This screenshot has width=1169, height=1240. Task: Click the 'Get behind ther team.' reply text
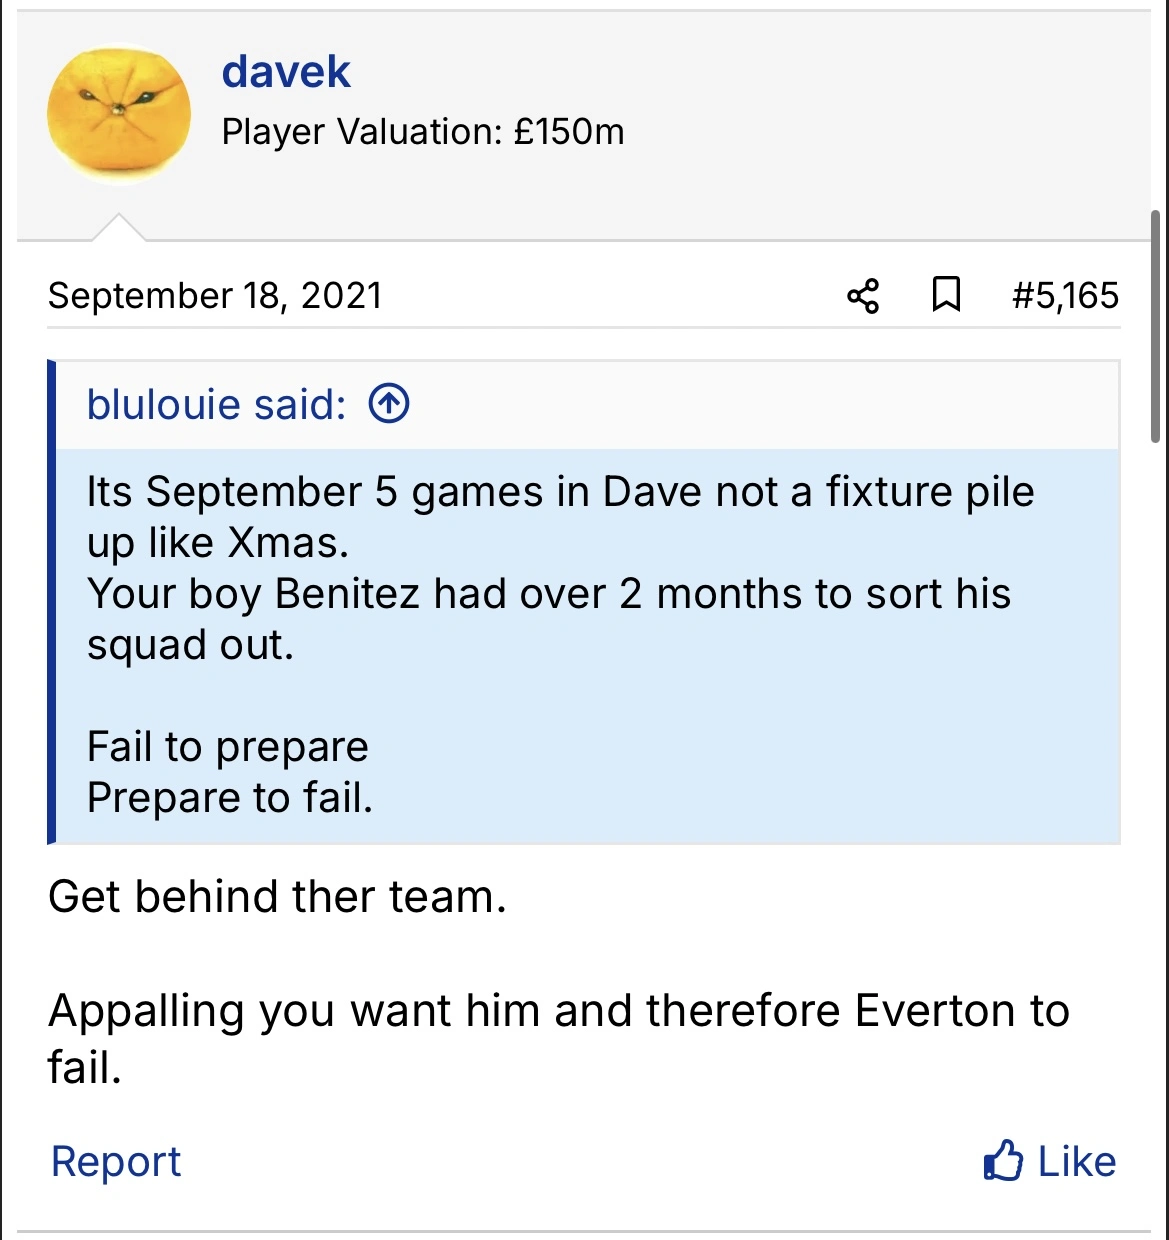277,897
